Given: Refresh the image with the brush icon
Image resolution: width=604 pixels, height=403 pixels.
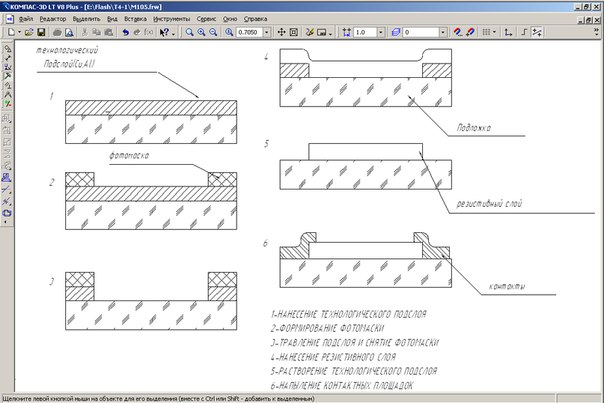Looking at the screenshot, I should tap(310, 32).
